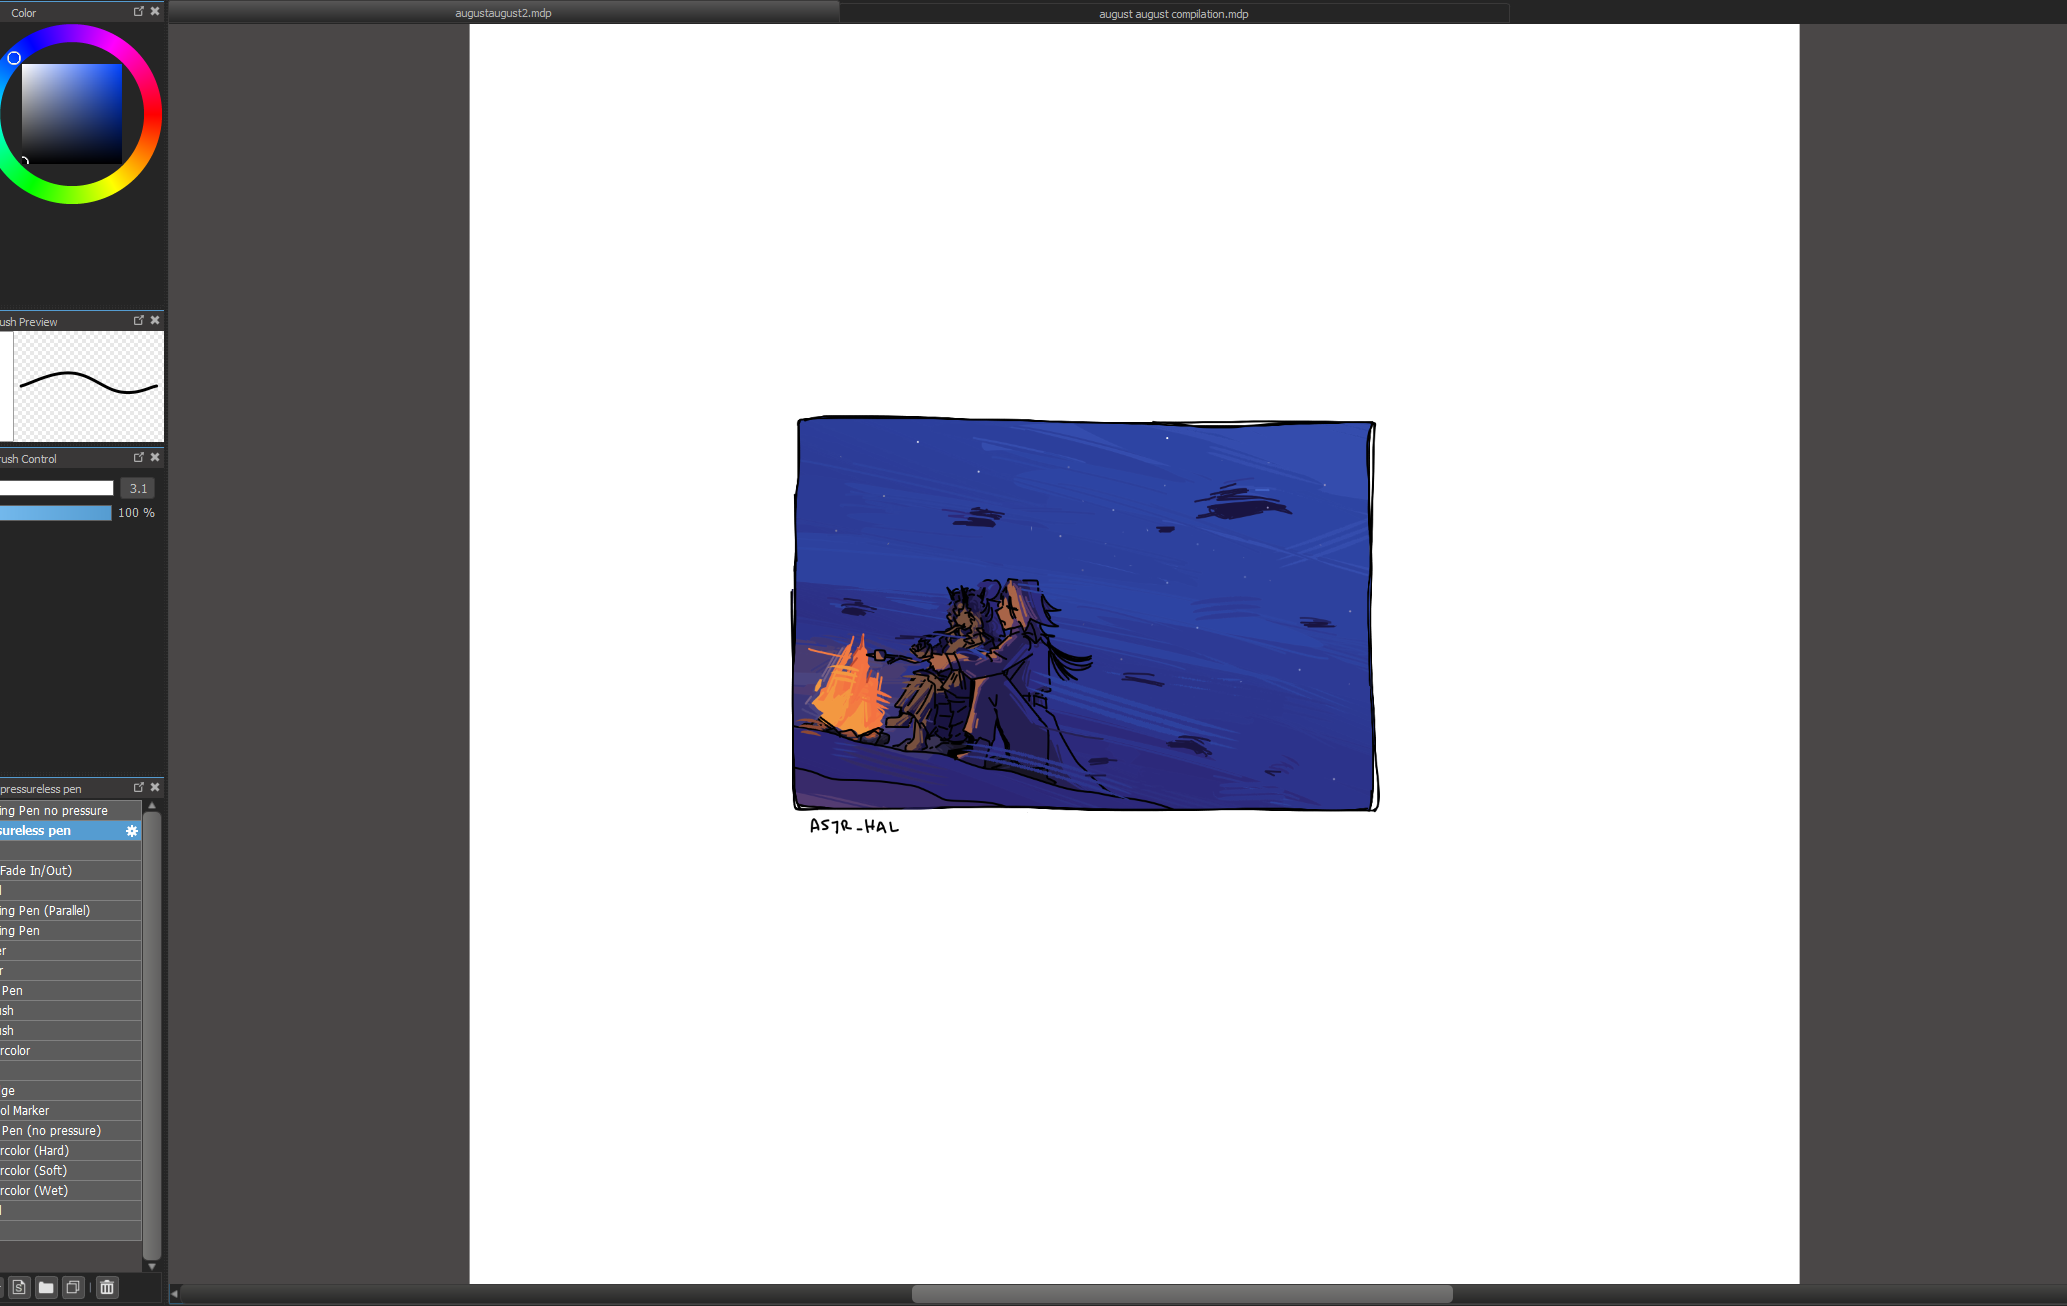2067x1306 pixels.
Task: Pop out the Color panel to its own window
Action: click(138, 11)
